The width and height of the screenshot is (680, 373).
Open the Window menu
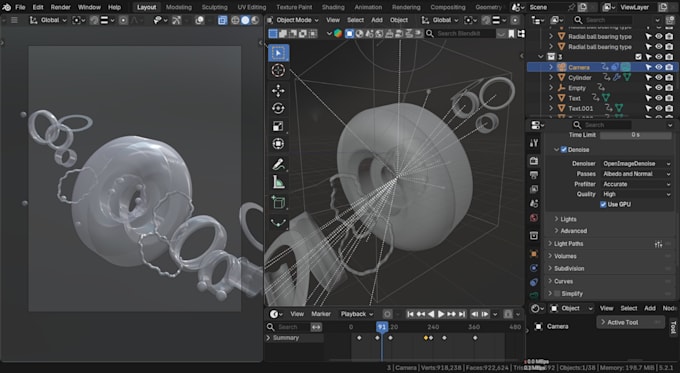(89, 7)
